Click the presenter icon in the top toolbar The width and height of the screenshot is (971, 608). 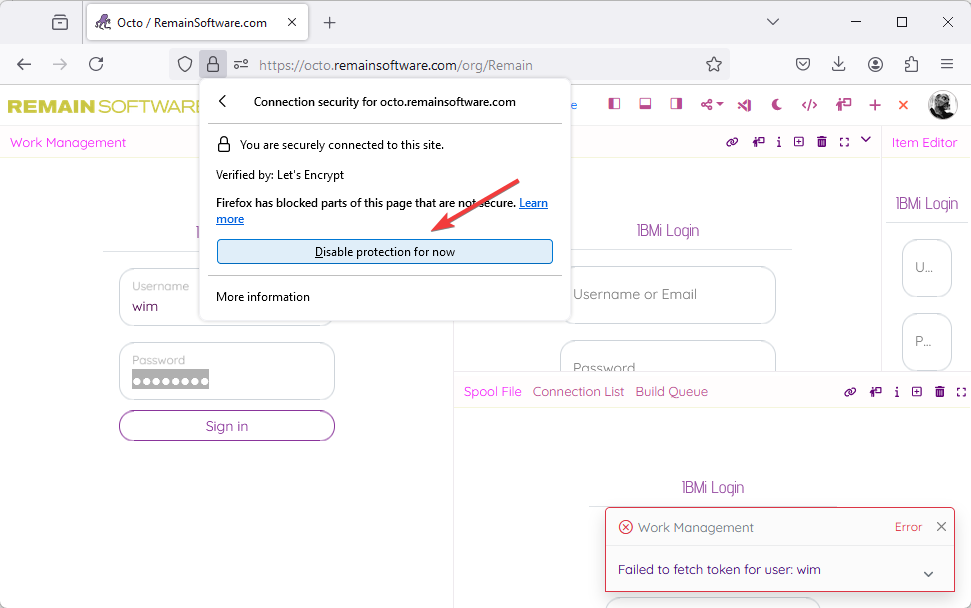click(843, 105)
